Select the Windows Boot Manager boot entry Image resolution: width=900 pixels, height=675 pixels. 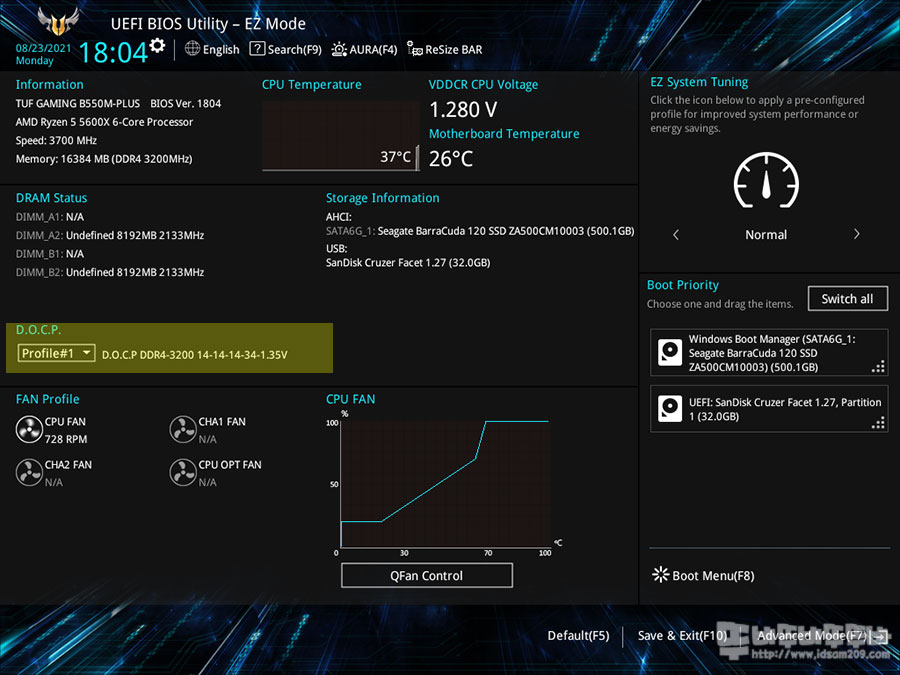[769, 352]
